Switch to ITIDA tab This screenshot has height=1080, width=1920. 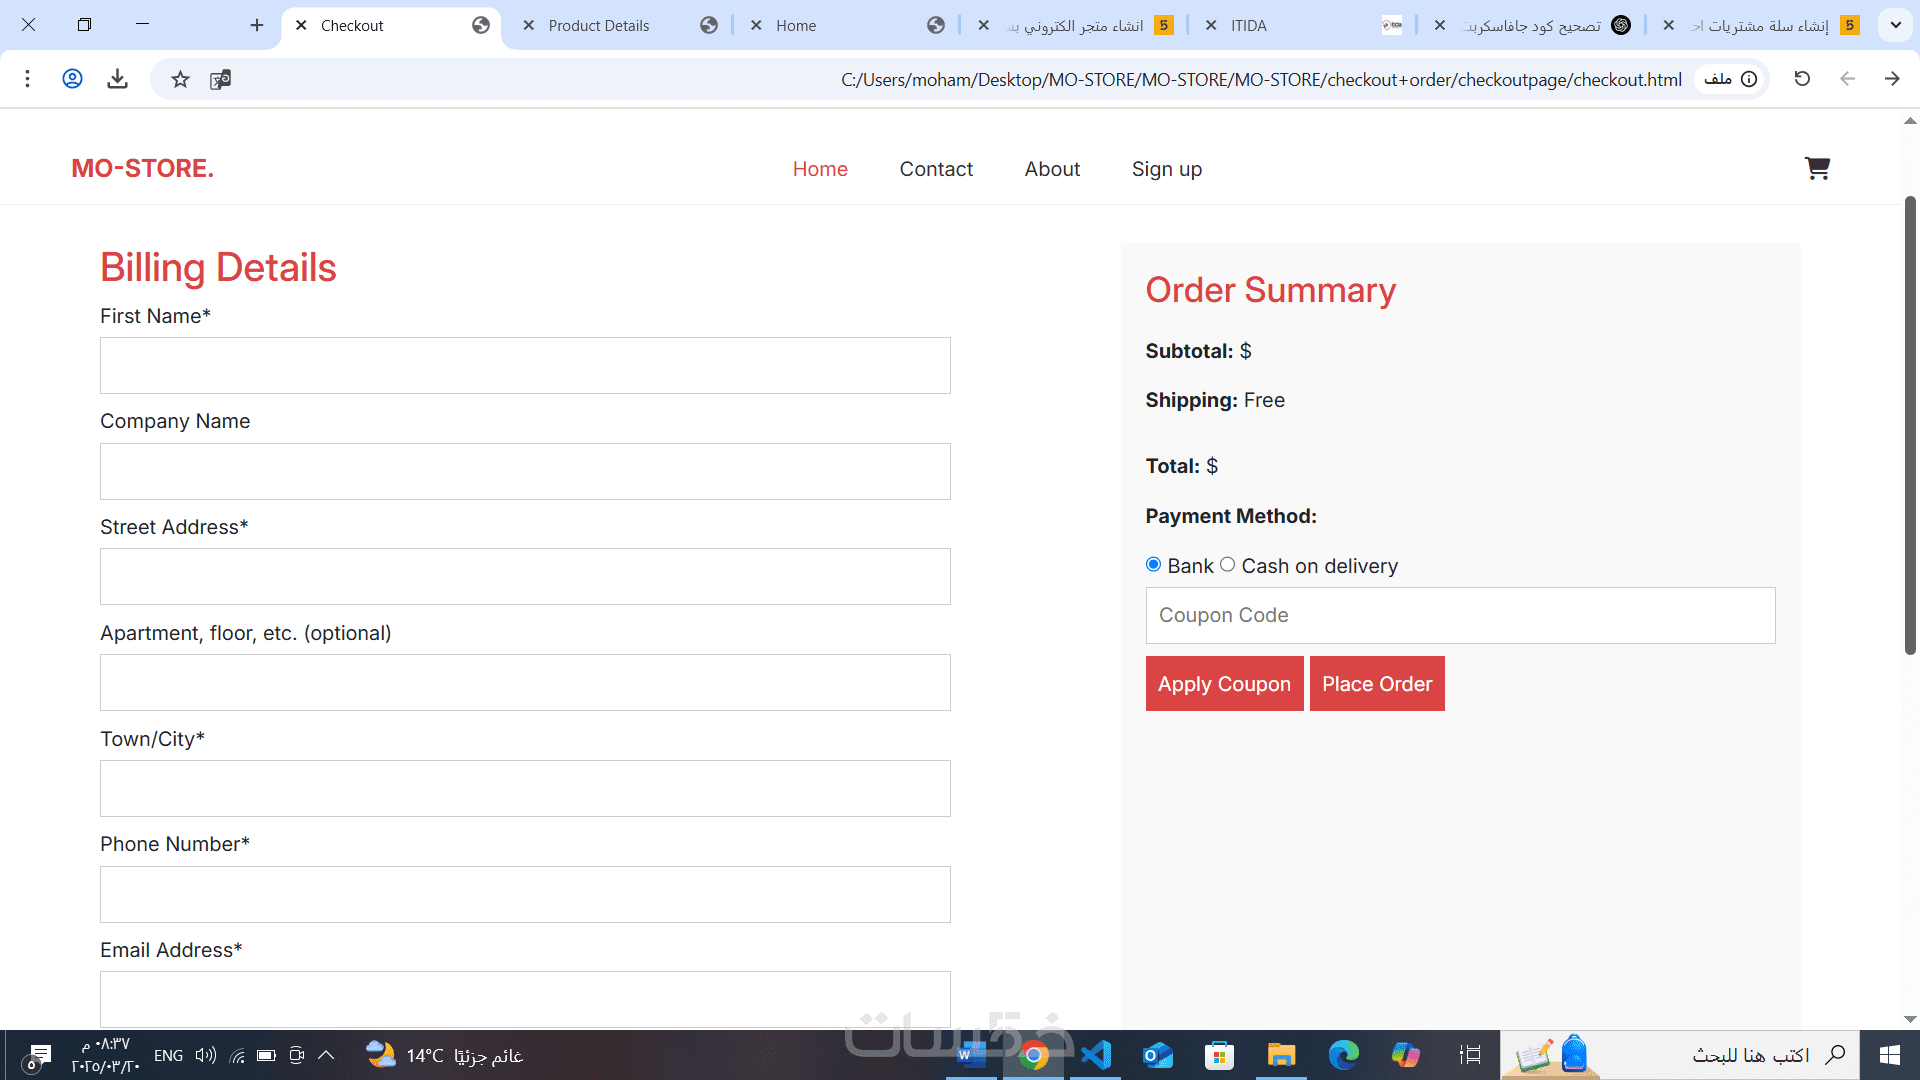1248,25
